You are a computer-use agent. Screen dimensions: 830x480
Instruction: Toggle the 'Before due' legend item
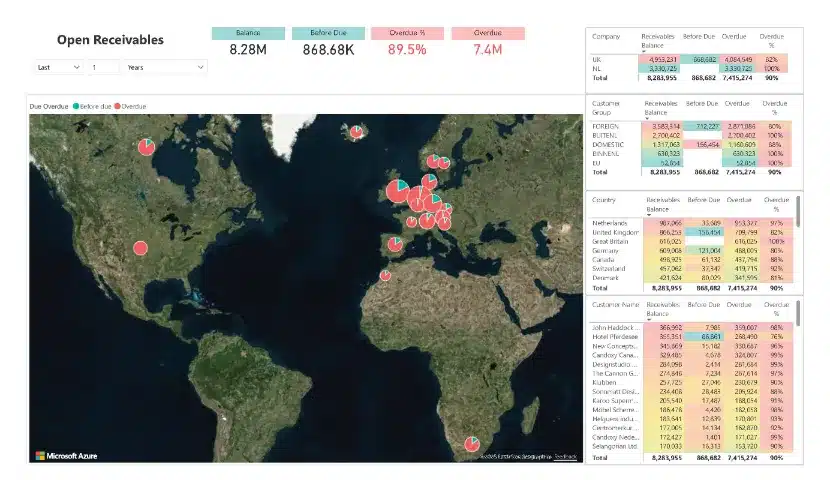click(96, 104)
